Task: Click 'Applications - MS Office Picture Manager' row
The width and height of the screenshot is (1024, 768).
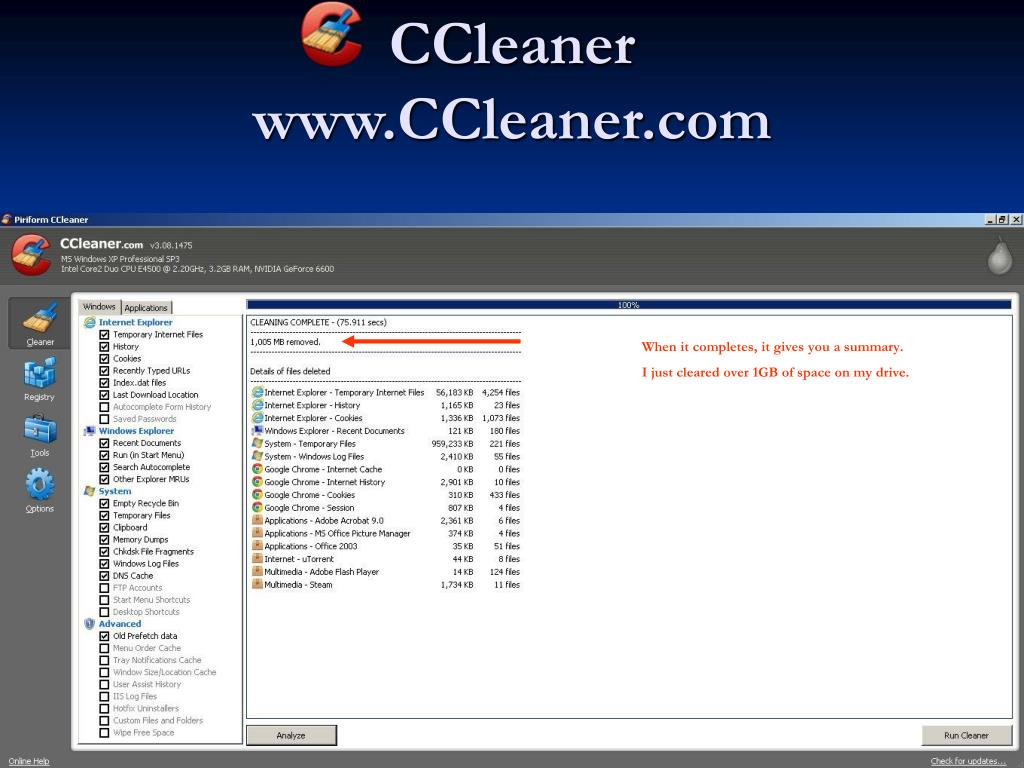Action: click(385, 534)
